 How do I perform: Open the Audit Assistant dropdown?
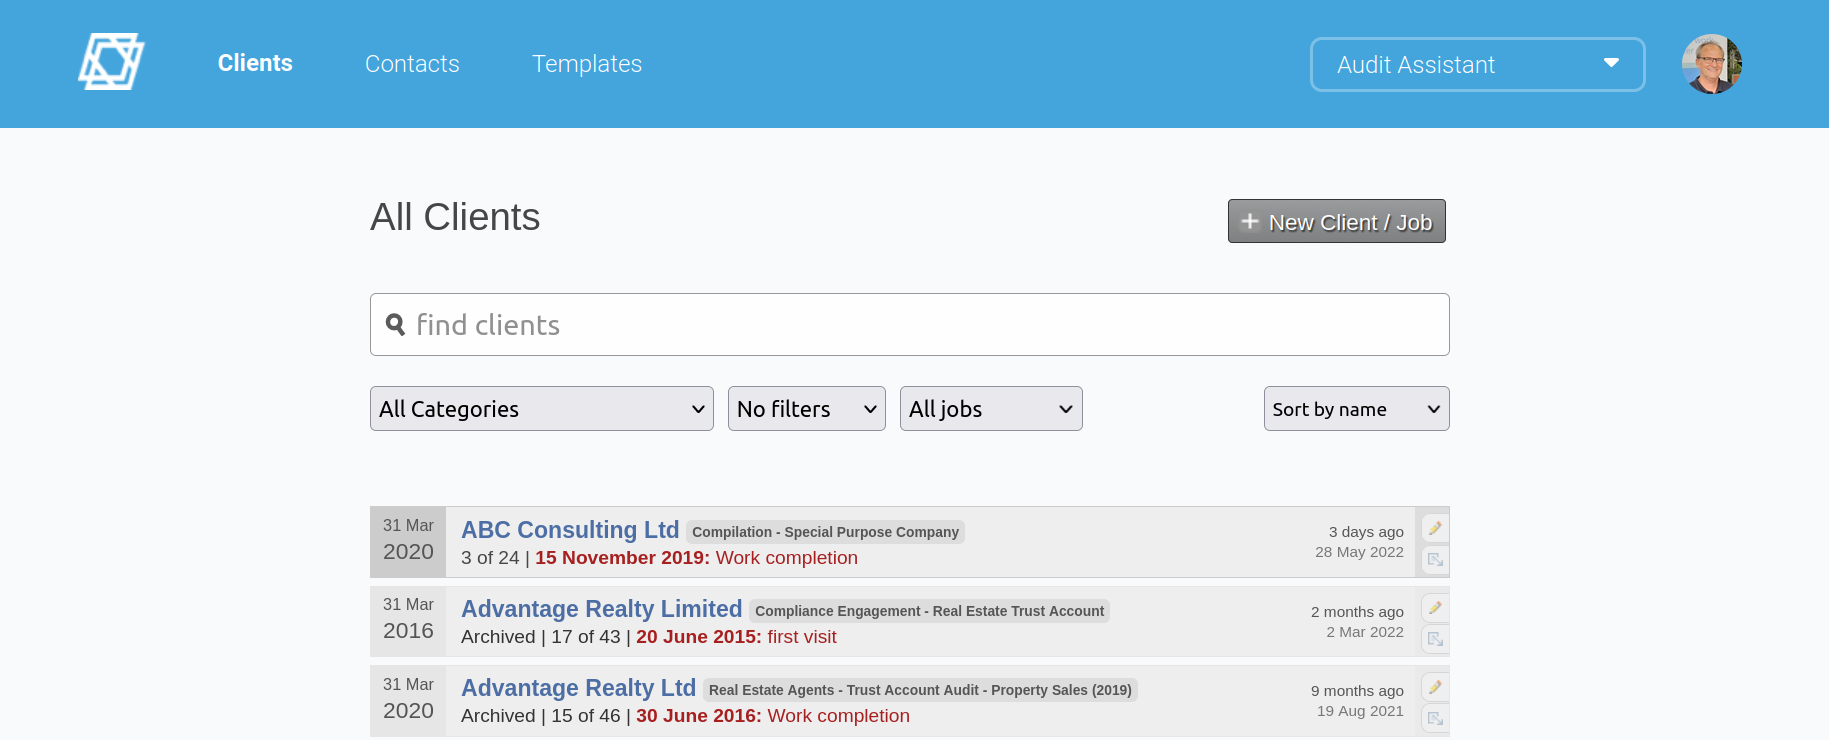pos(1477,64)
